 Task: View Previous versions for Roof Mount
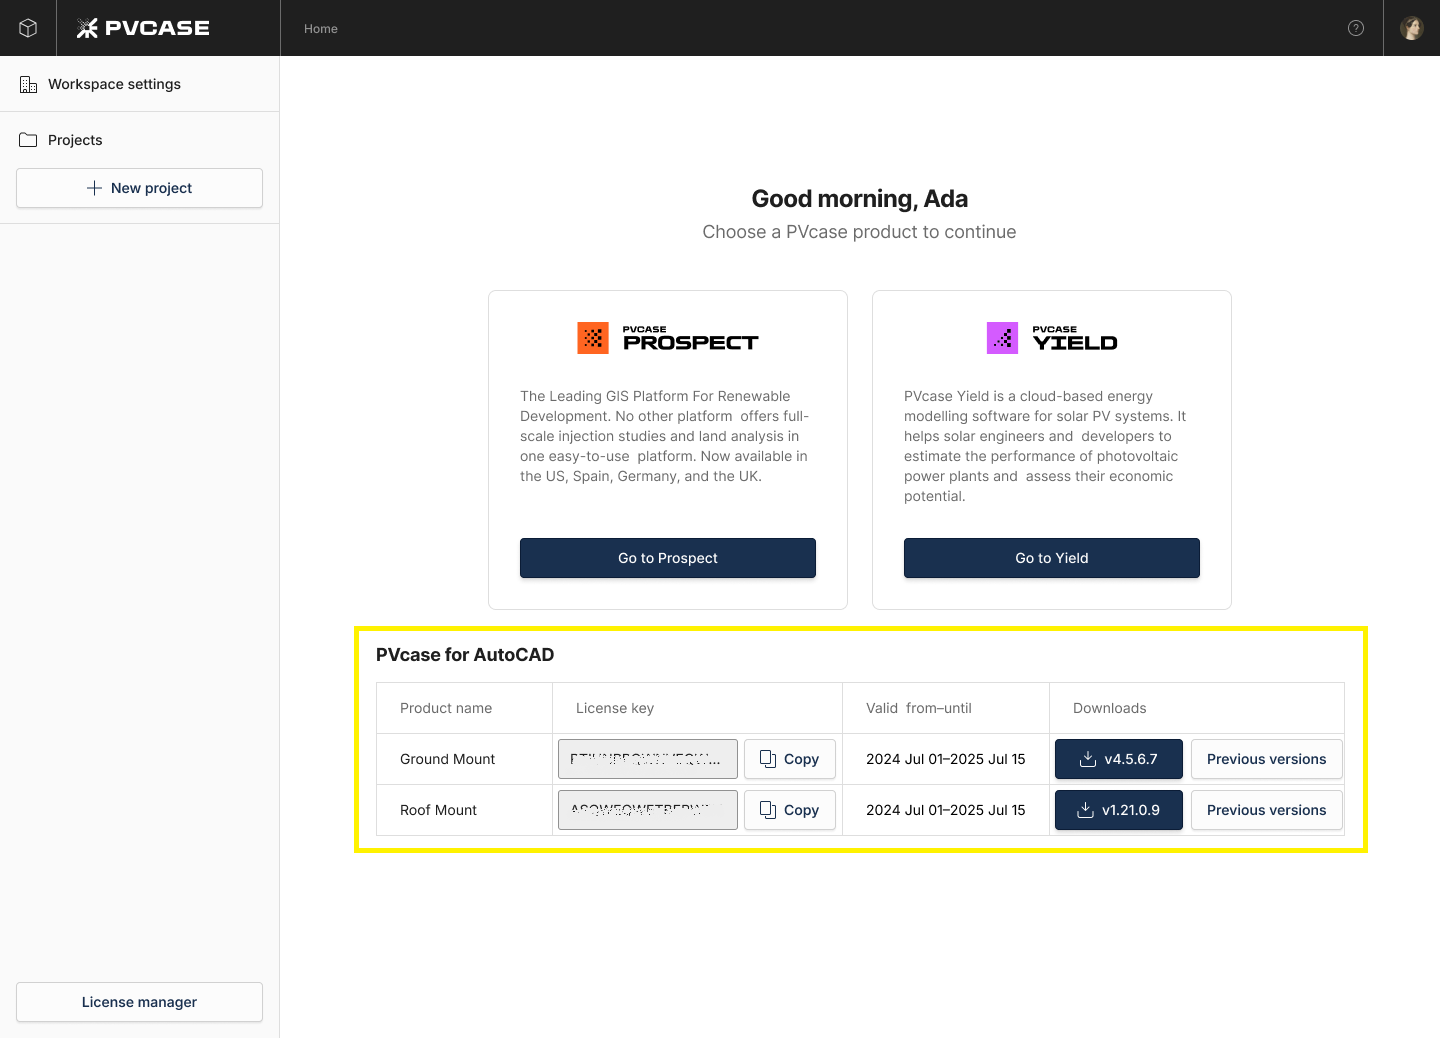(x=1267, y=810)
